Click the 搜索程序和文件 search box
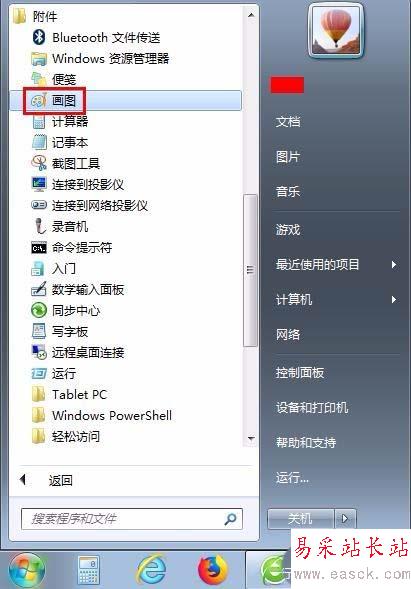 click(x=132, y=519)
